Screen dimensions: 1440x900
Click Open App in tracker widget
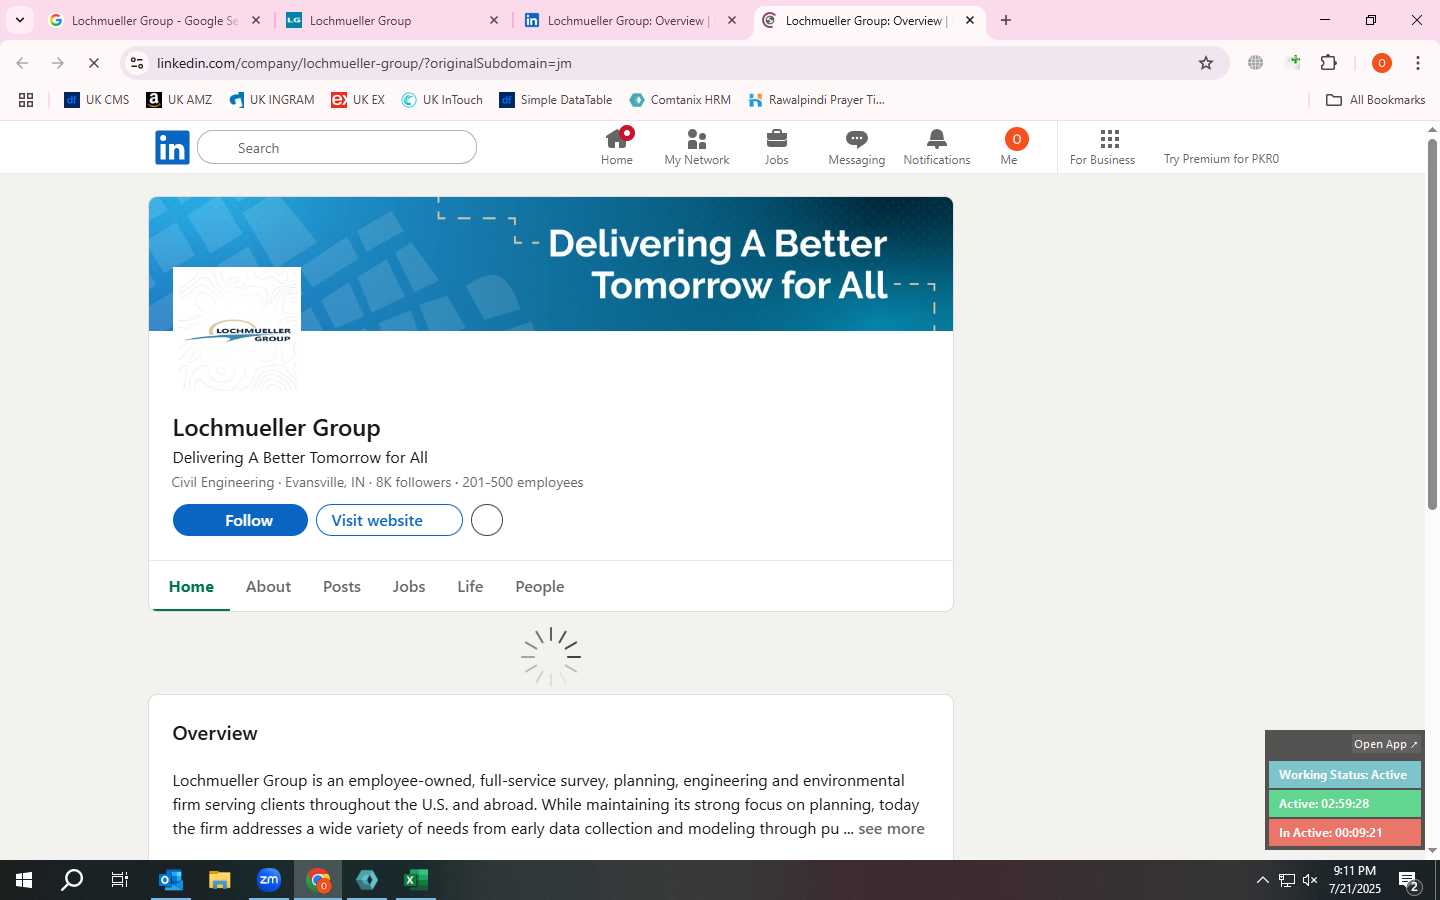1386,744
